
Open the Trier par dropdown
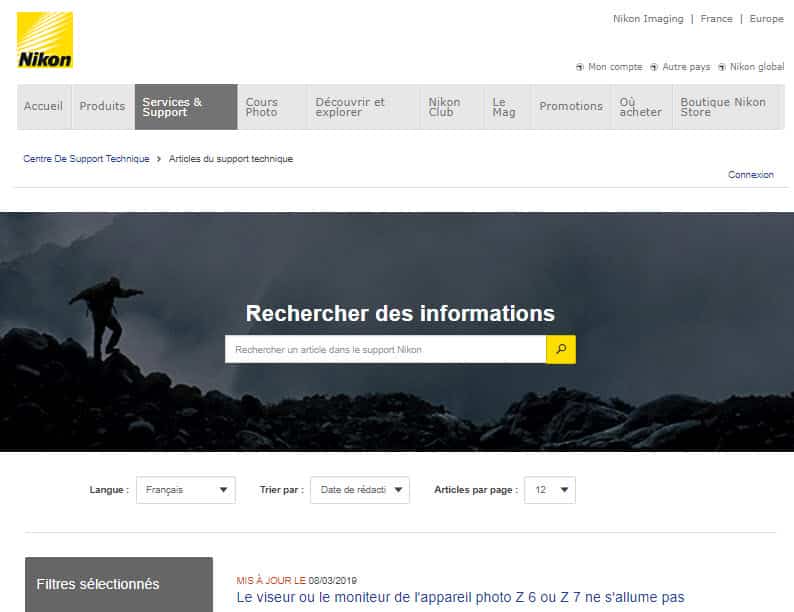click(360, 489)
